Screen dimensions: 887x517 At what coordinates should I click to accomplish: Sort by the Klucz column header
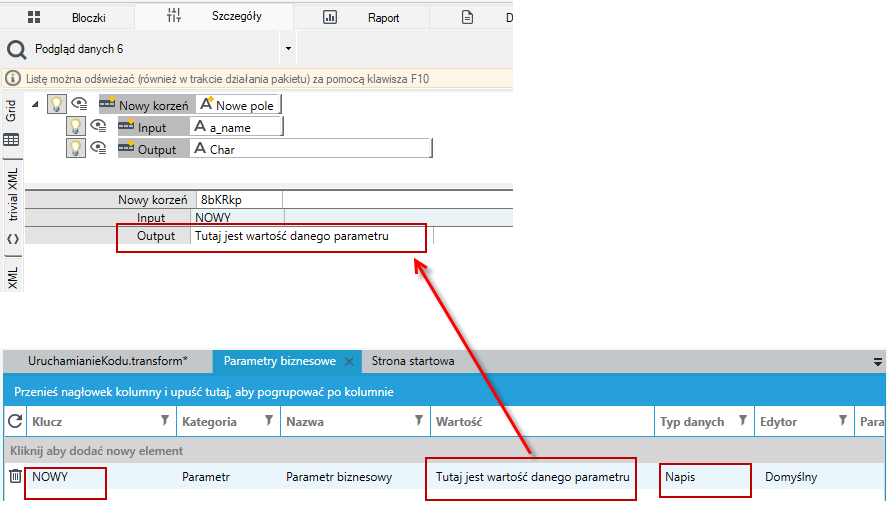(x=48, y=421)
